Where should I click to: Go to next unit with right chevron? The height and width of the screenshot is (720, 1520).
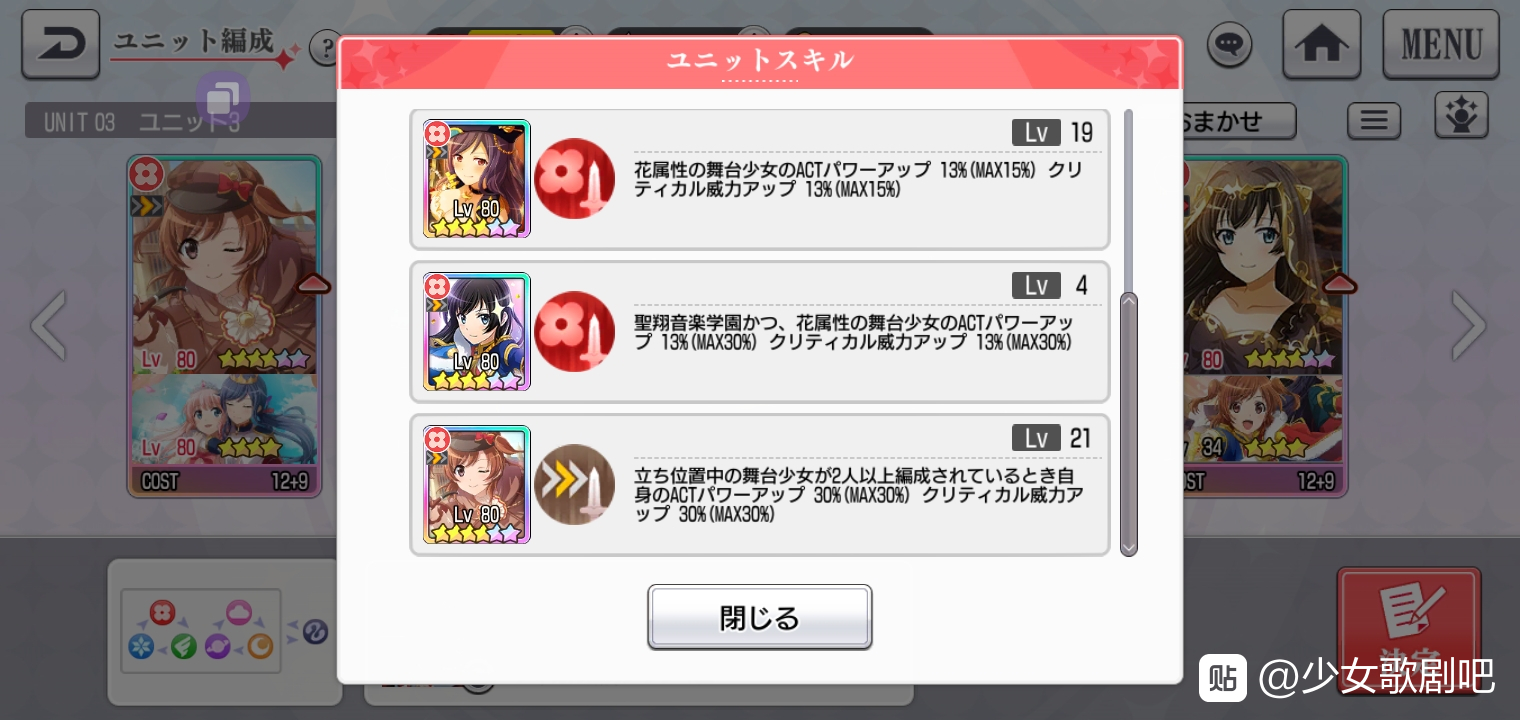click(x=1468, y=326)
